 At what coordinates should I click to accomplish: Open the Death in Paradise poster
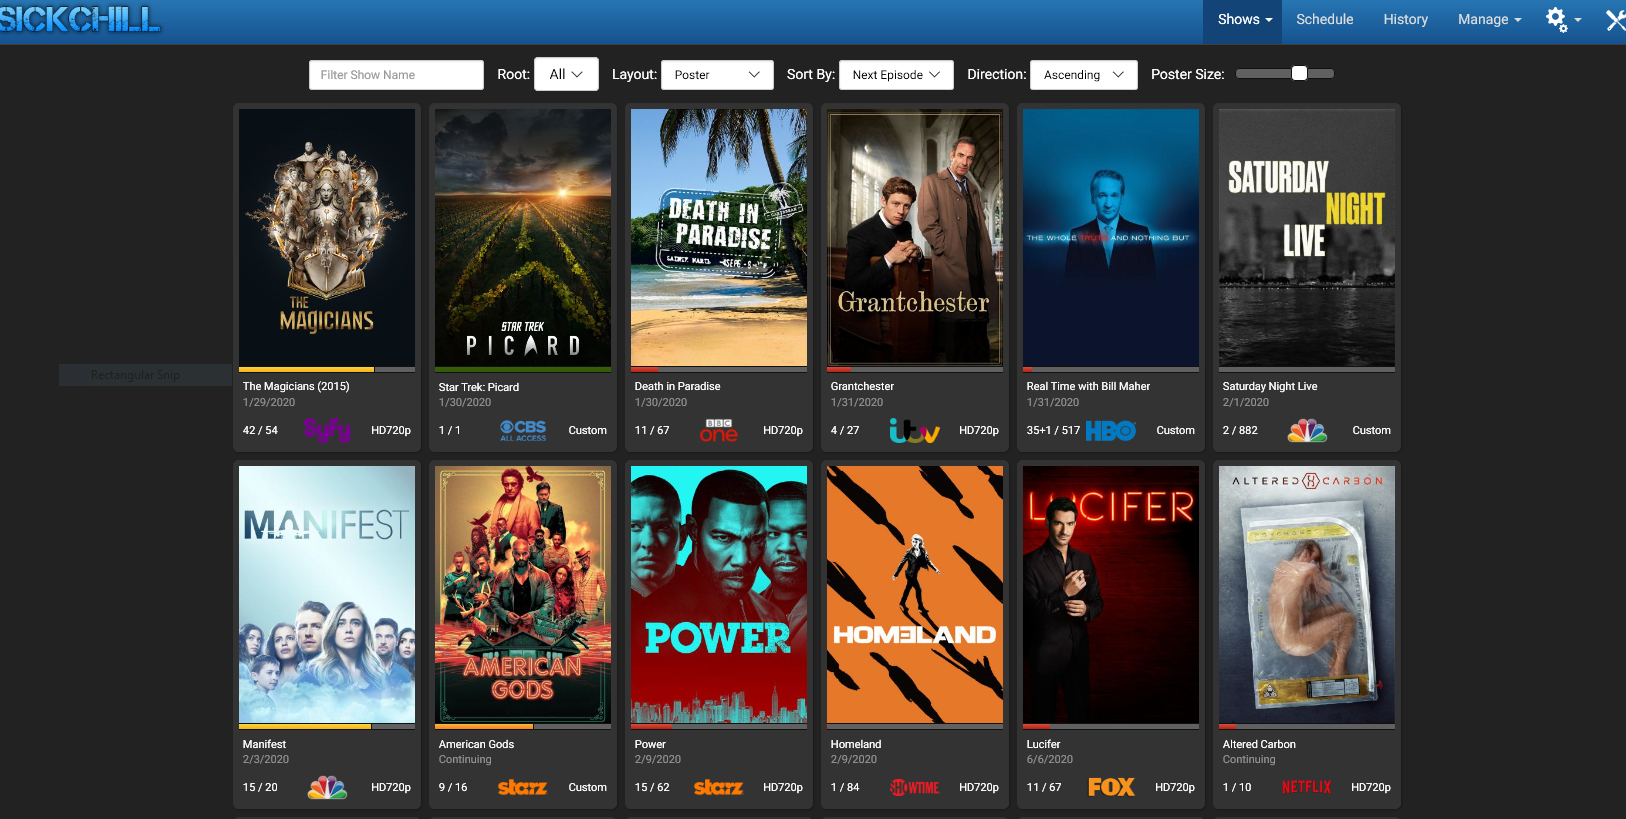[719, 238]
